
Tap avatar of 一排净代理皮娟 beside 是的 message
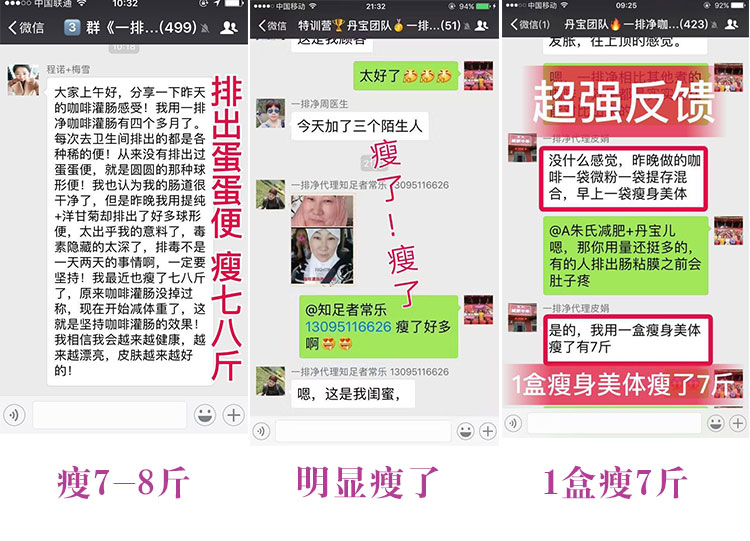click(x=522, y=317)
